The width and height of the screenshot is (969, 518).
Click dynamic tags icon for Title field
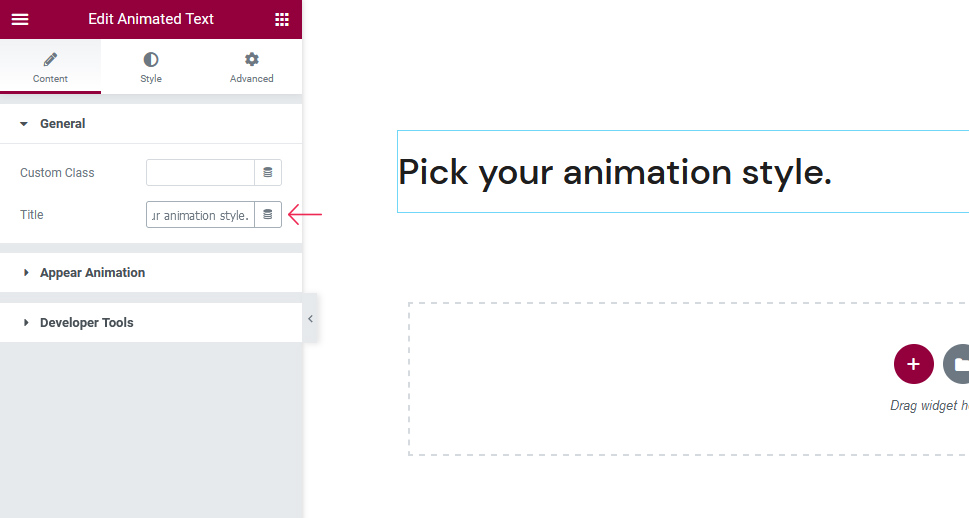pyautogui.click(x=268, y=215)
